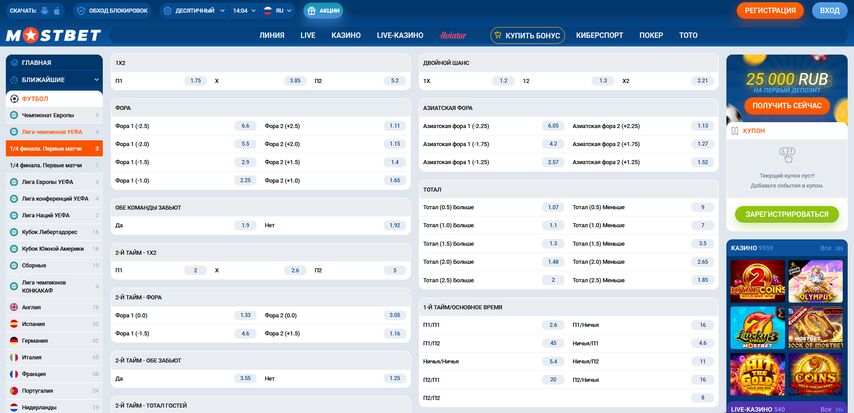Click the Portugal flag icon

pos(14,391)
